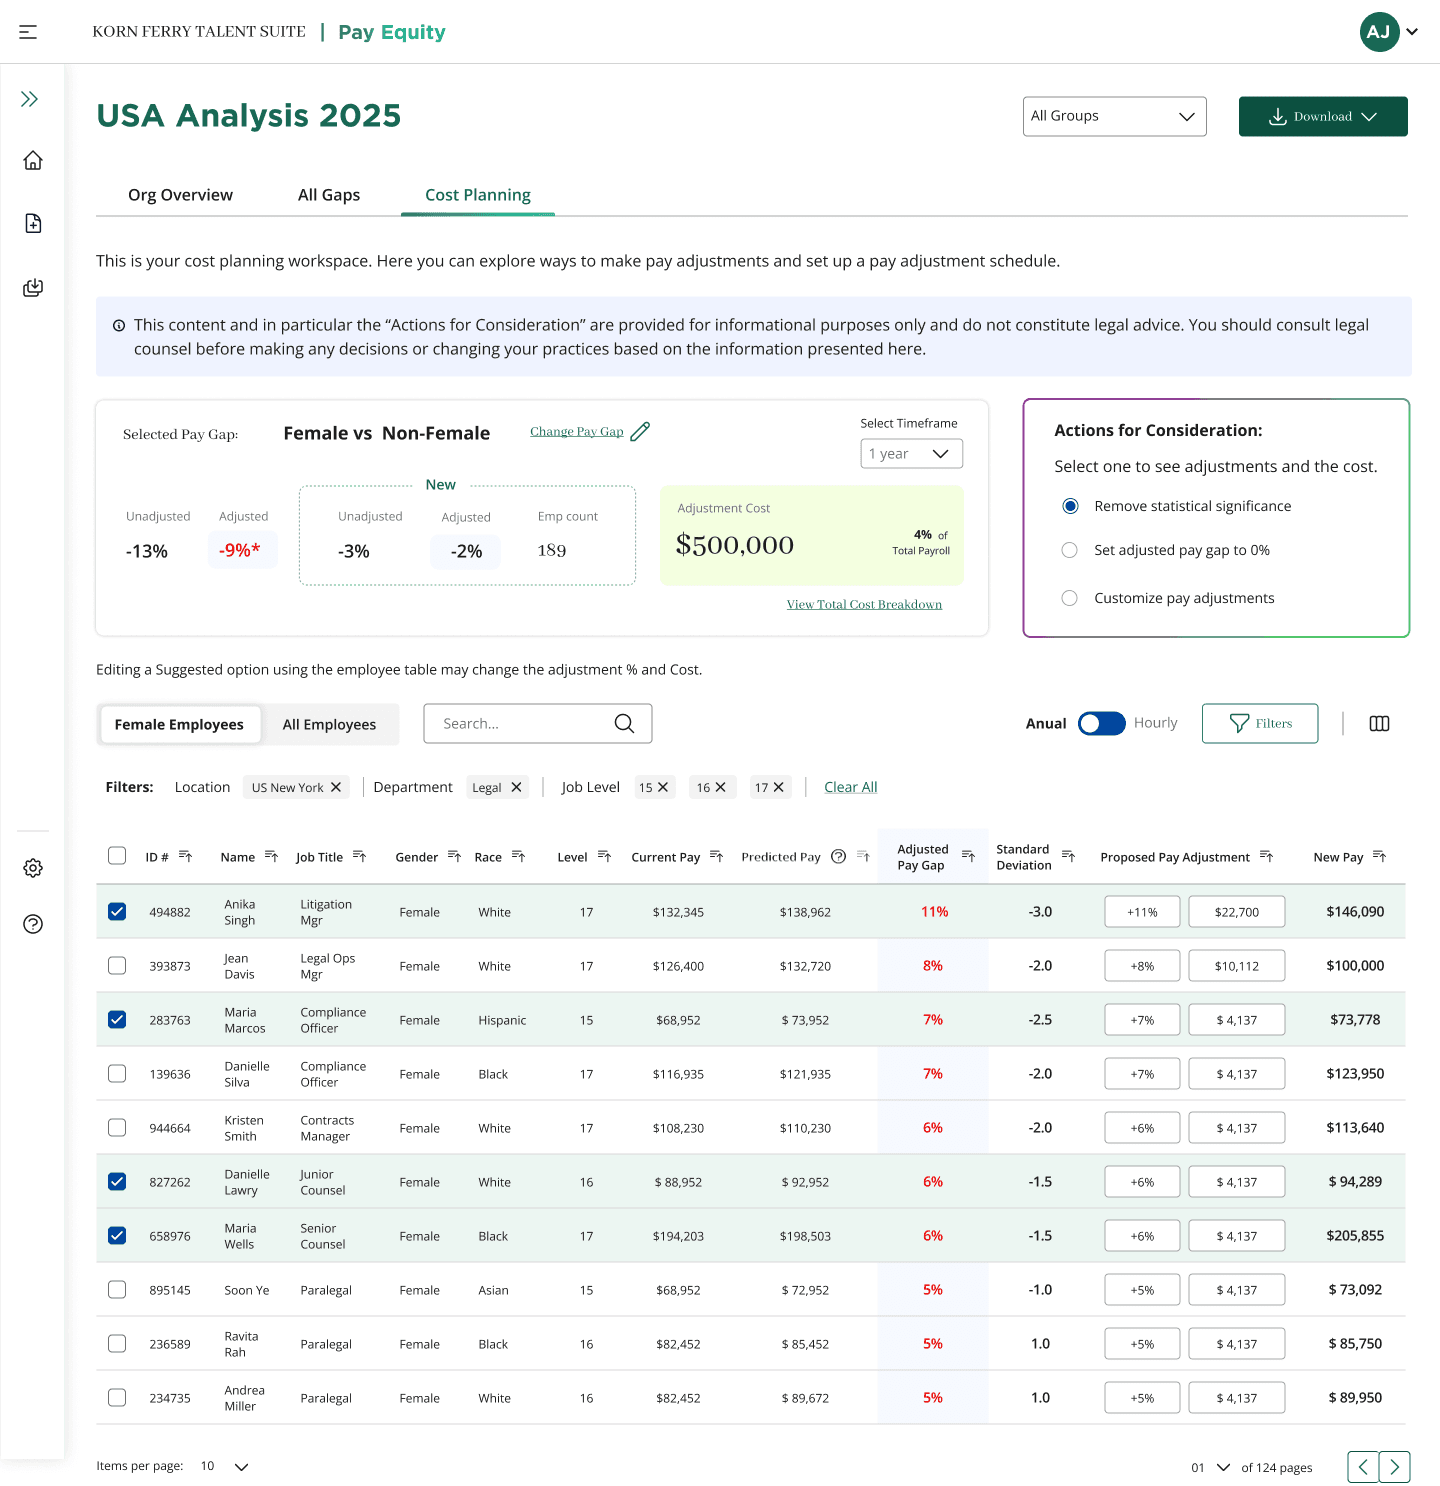1440x1486 pixels.
Task: Open the Download button menu
Action: 1323,116
